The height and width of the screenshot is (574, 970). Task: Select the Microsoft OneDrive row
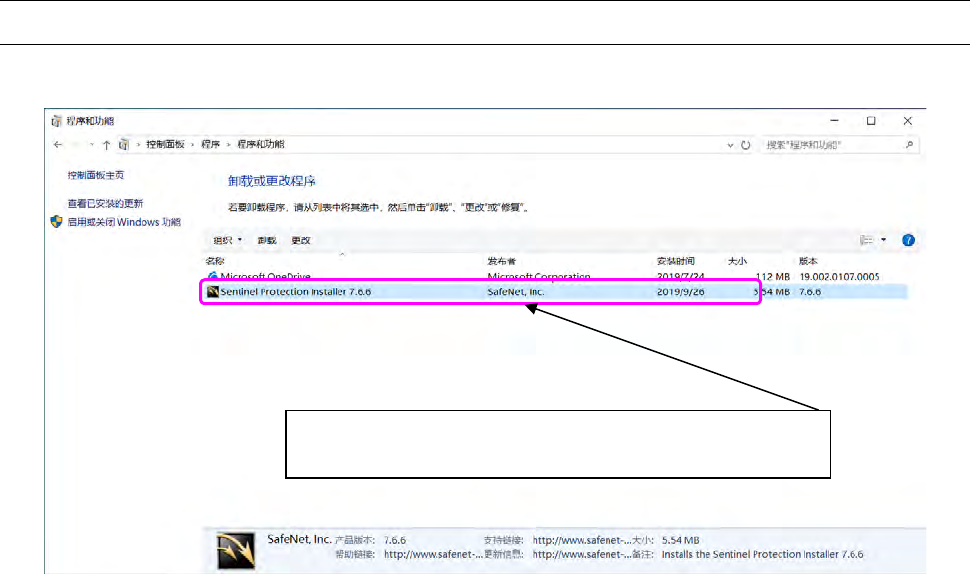click(555, 276)
